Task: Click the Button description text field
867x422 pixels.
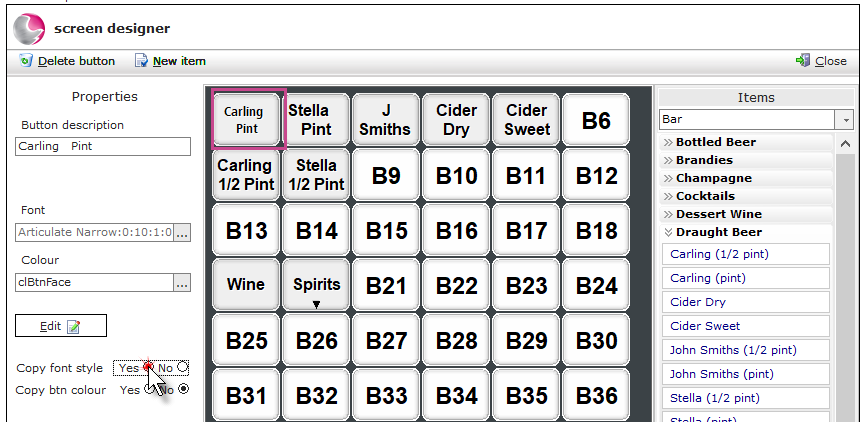Action: point(103,147)
